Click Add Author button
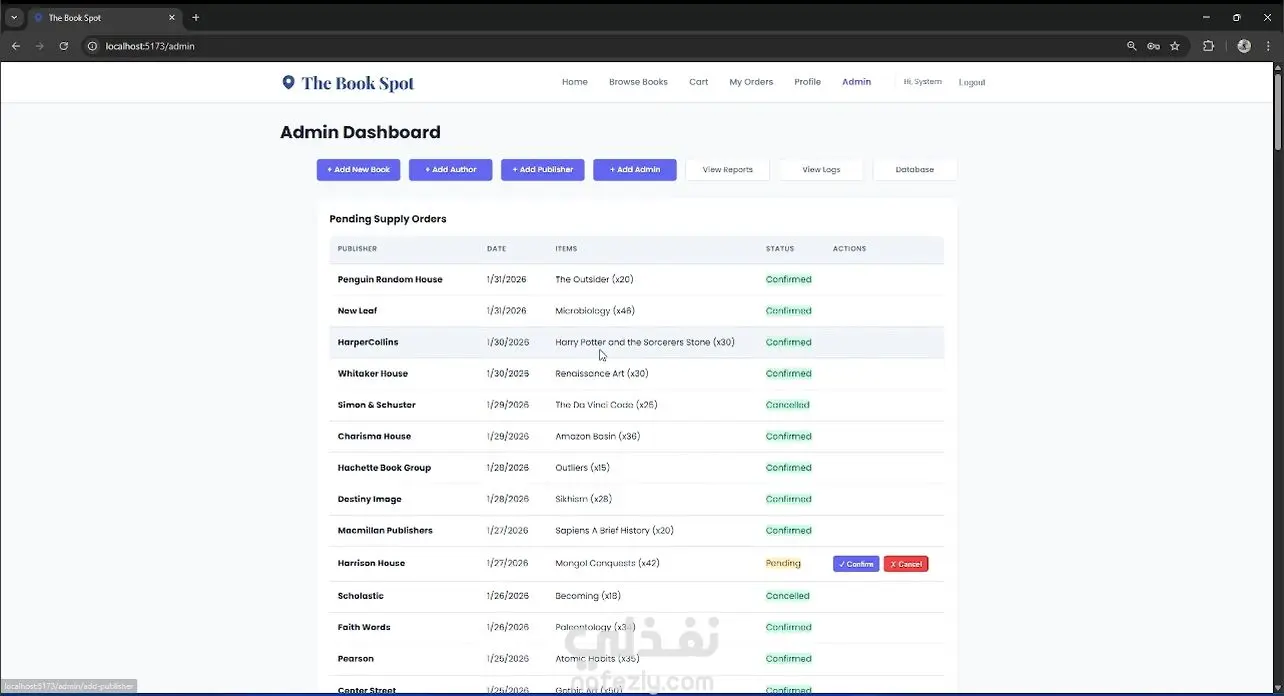This screenshot has height=696, width=1284. coord(450,170)
